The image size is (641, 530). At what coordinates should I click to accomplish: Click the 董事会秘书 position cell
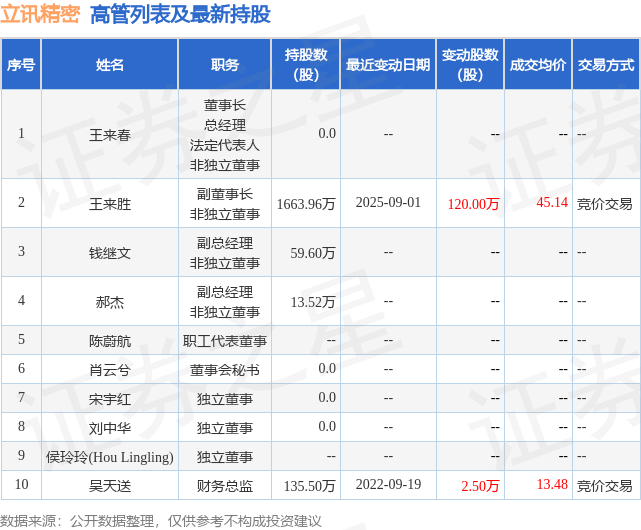[x=224, y=370]
